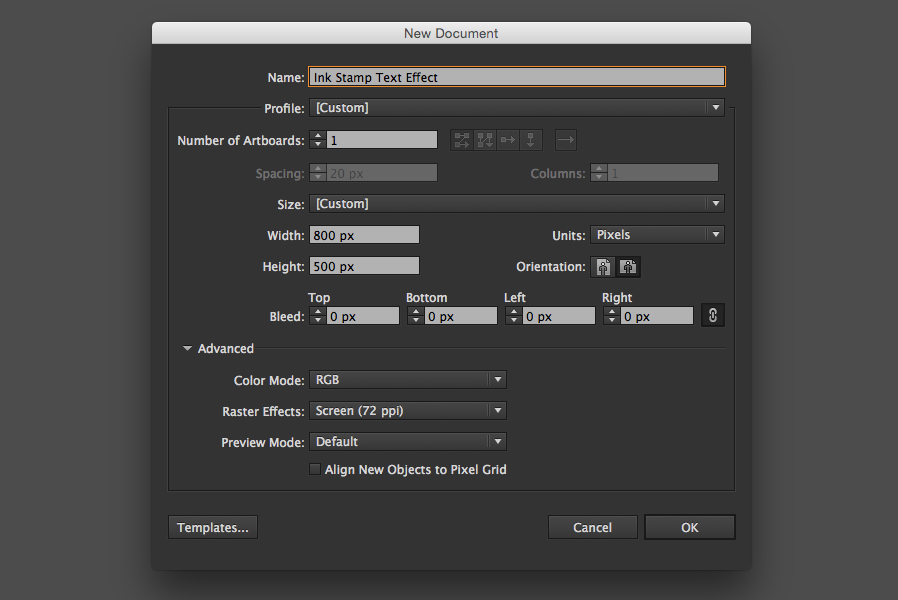This screenshot has width=898, height=600.
Task: Select the Grid by Row artboard layout icon
Action: pos(461,139)
